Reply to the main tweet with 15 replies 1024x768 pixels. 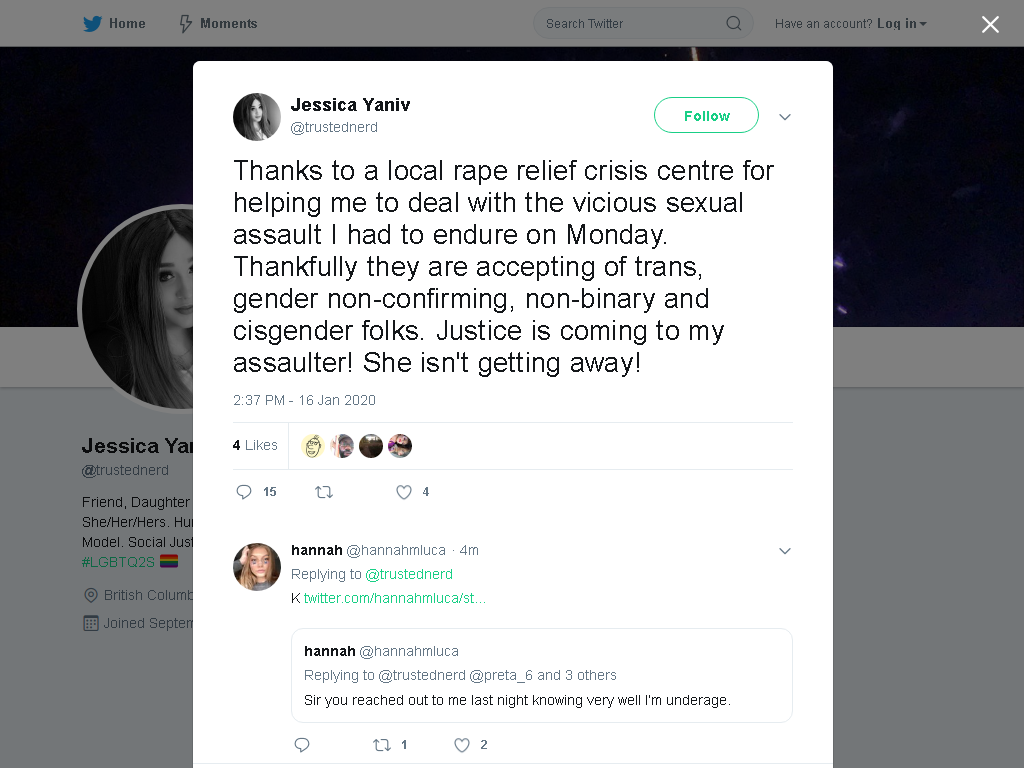click(255, 492)
